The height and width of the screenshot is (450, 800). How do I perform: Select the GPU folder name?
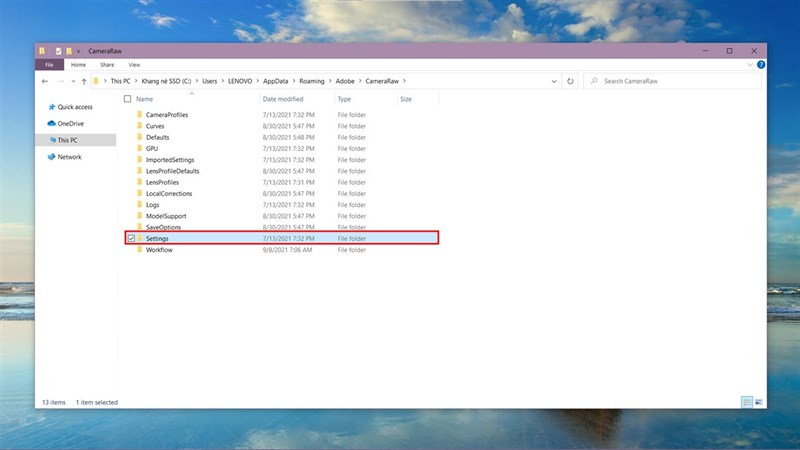click(152, 148)
